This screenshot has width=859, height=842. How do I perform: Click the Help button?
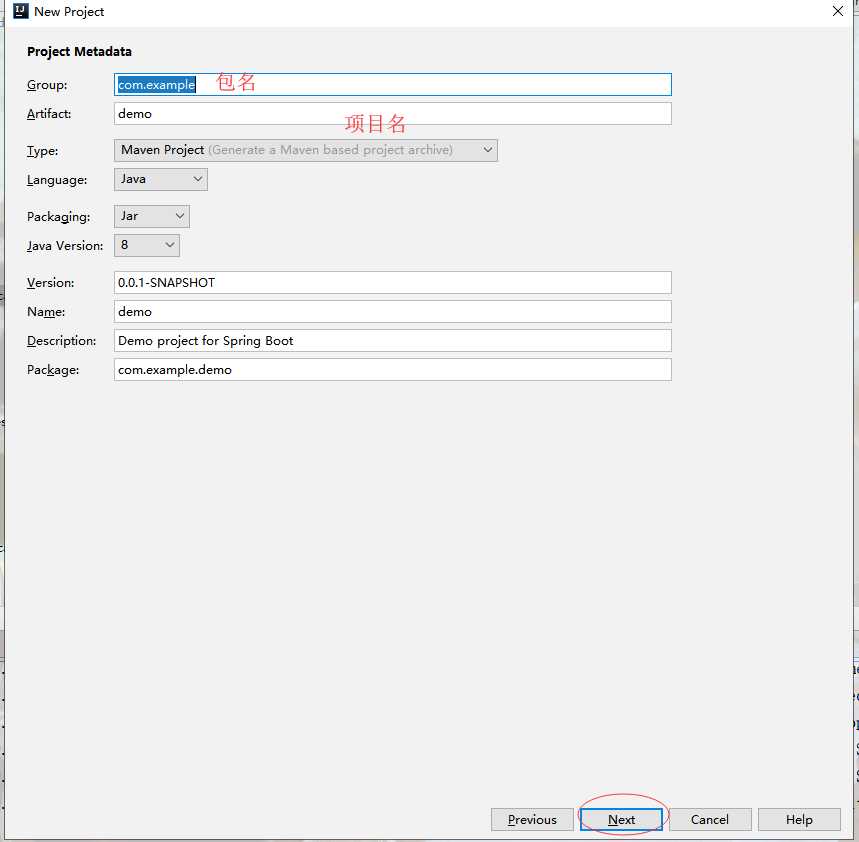pyautogui.click(x=799, y=820)
